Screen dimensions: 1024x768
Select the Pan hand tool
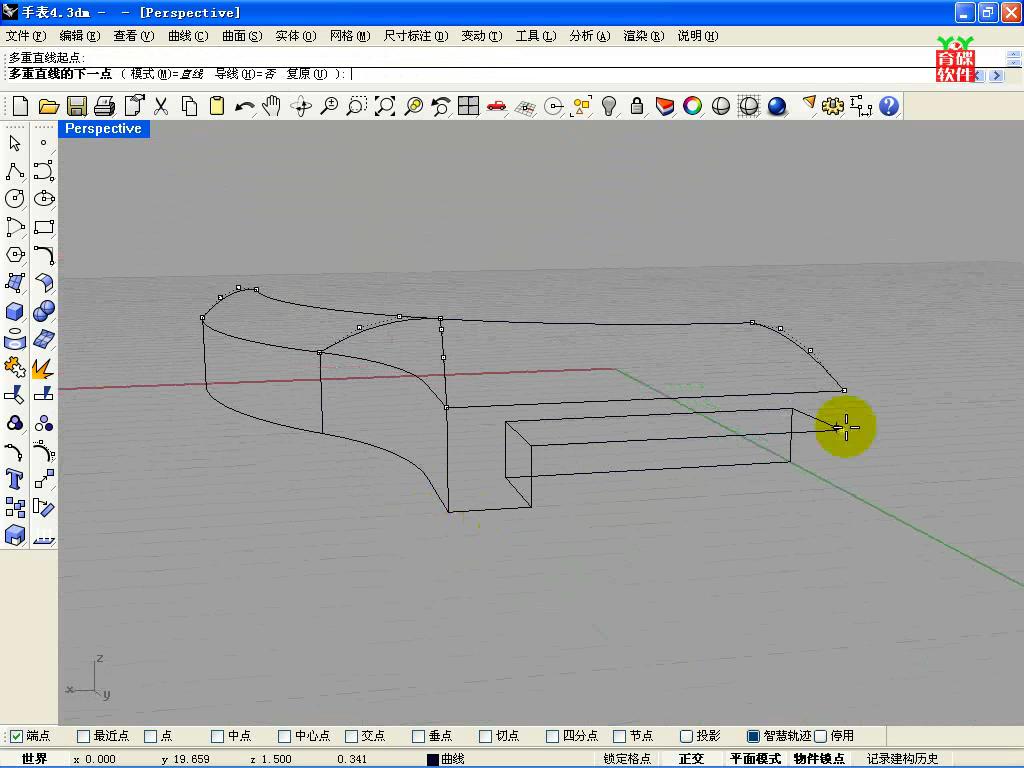pyautogui.click(x=272, y=106)
